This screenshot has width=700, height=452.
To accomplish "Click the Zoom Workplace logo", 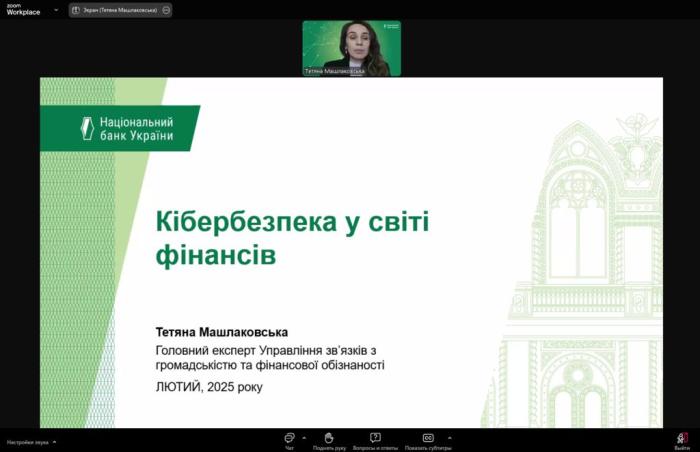I will pos(23,9).
